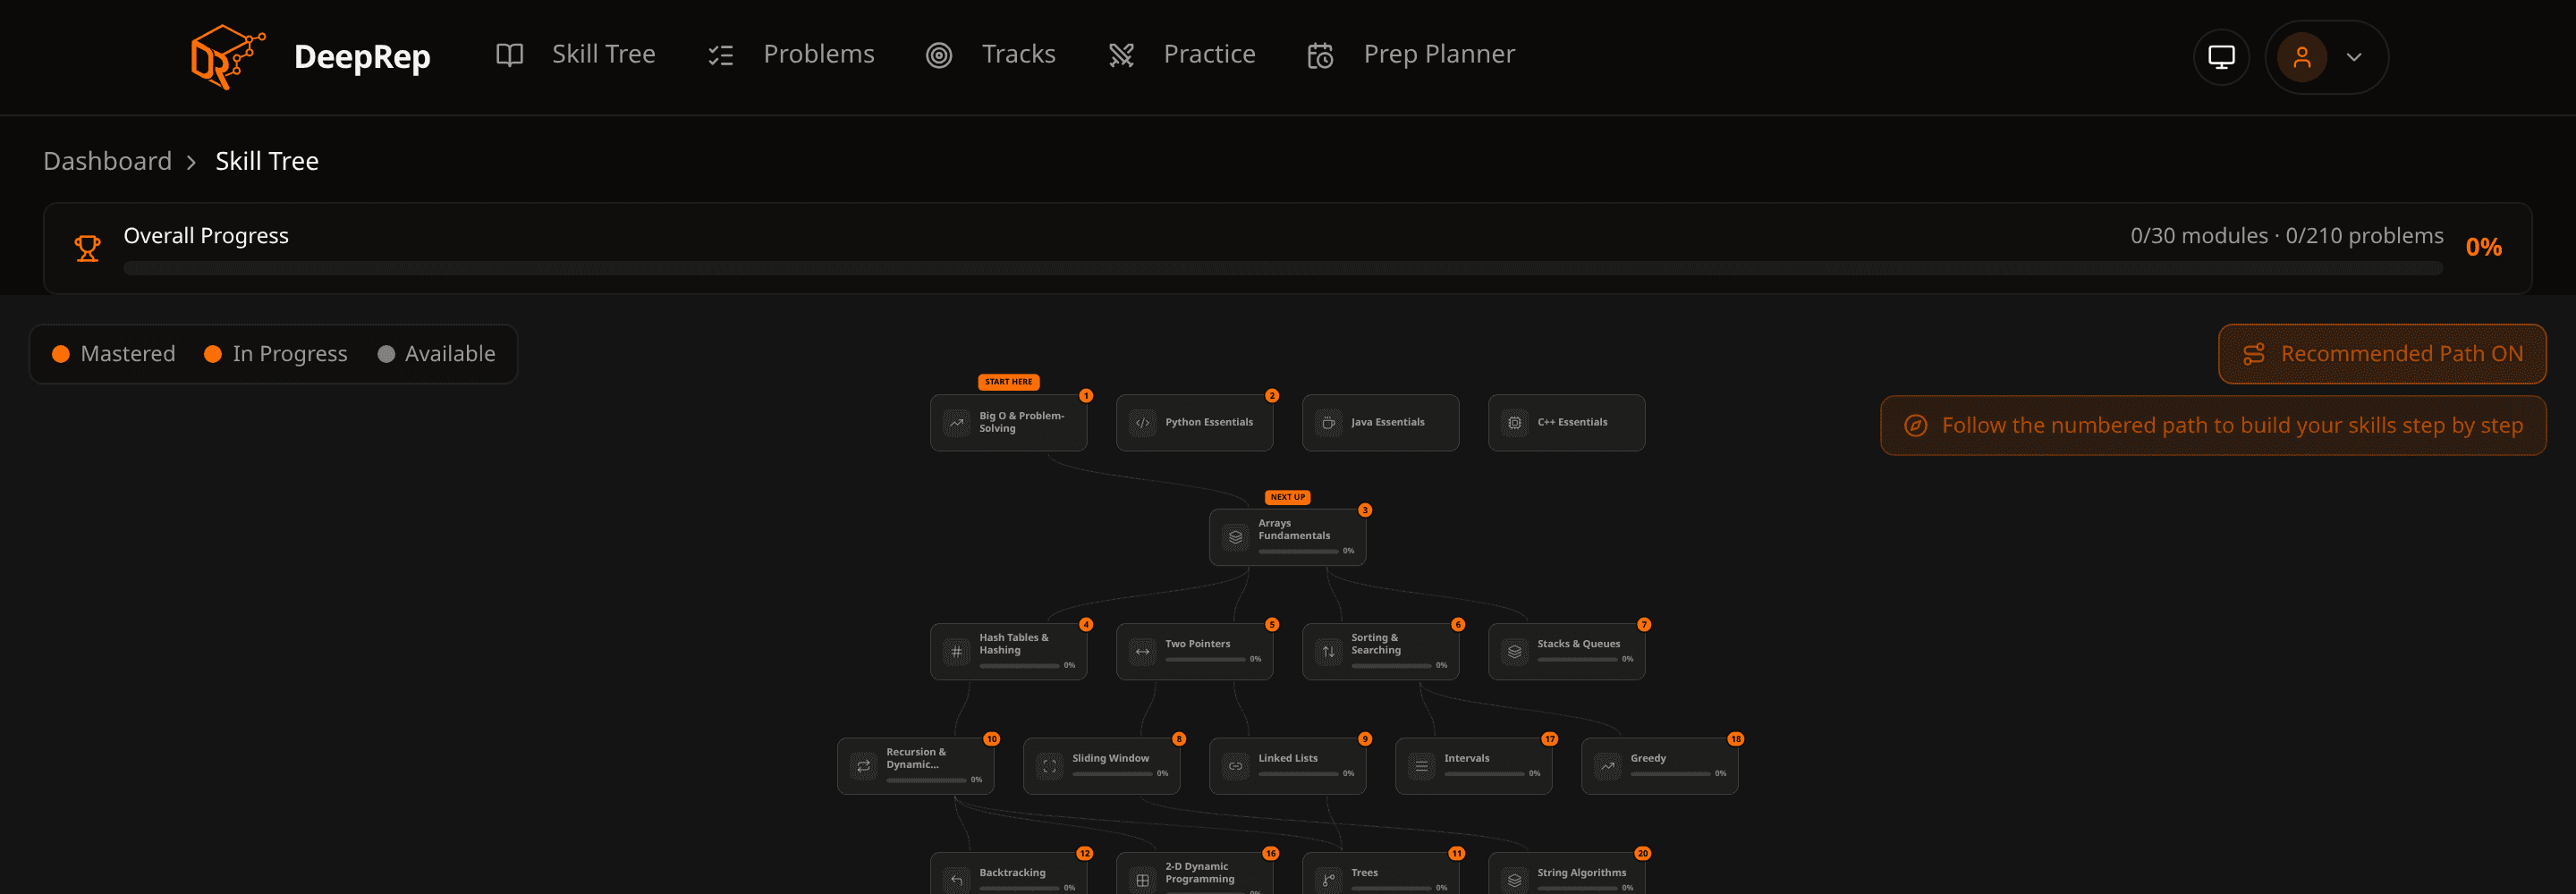The width and height of the screenshot is (2576, 894).
Task: Open the Prep Planner
Action: coord(1411,55)
